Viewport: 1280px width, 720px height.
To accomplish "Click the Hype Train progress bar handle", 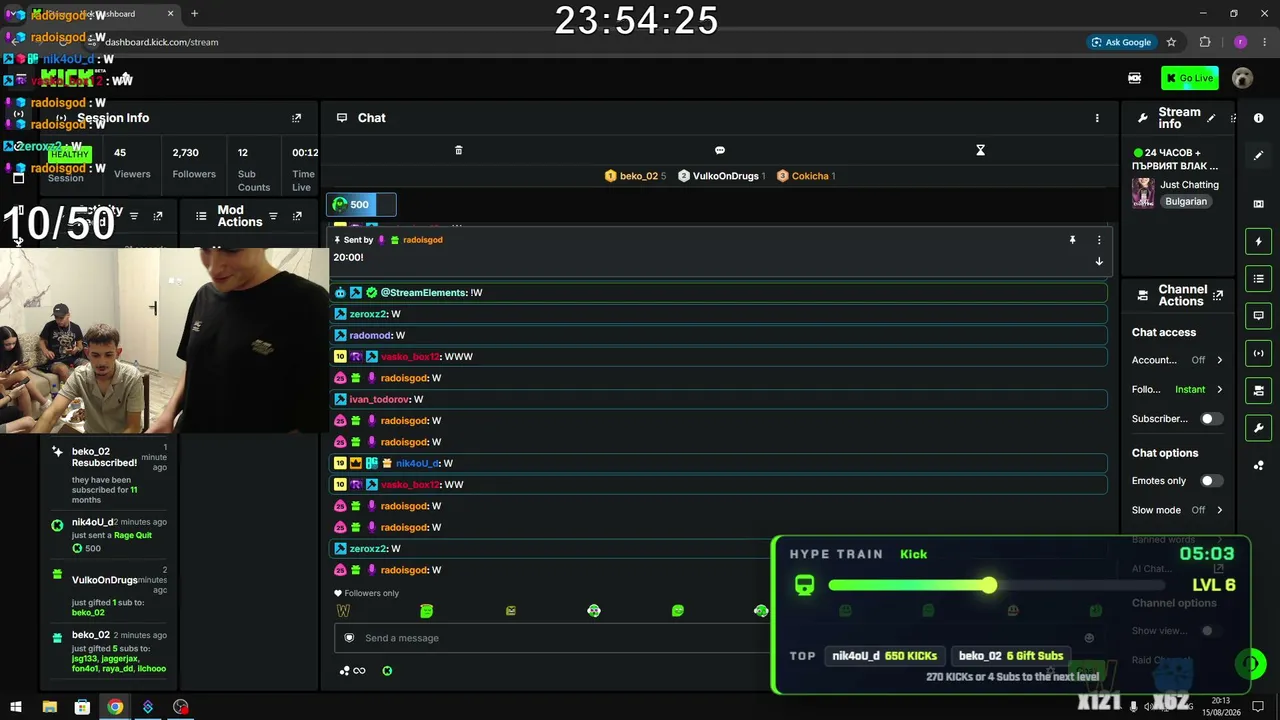I will coord(989,585).
